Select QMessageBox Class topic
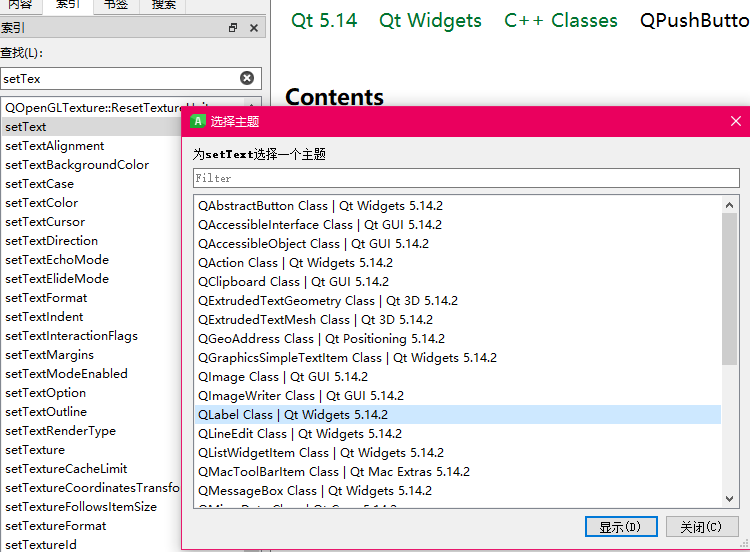 click(x=458, y=491)
